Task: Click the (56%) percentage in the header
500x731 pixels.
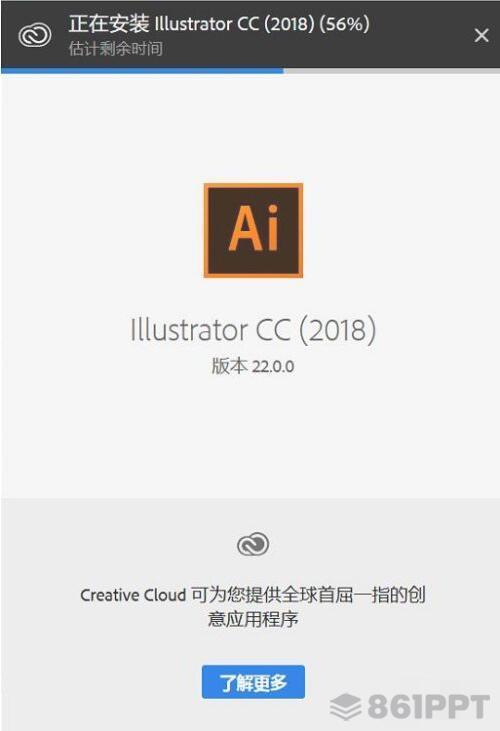Action: point(344,24)
